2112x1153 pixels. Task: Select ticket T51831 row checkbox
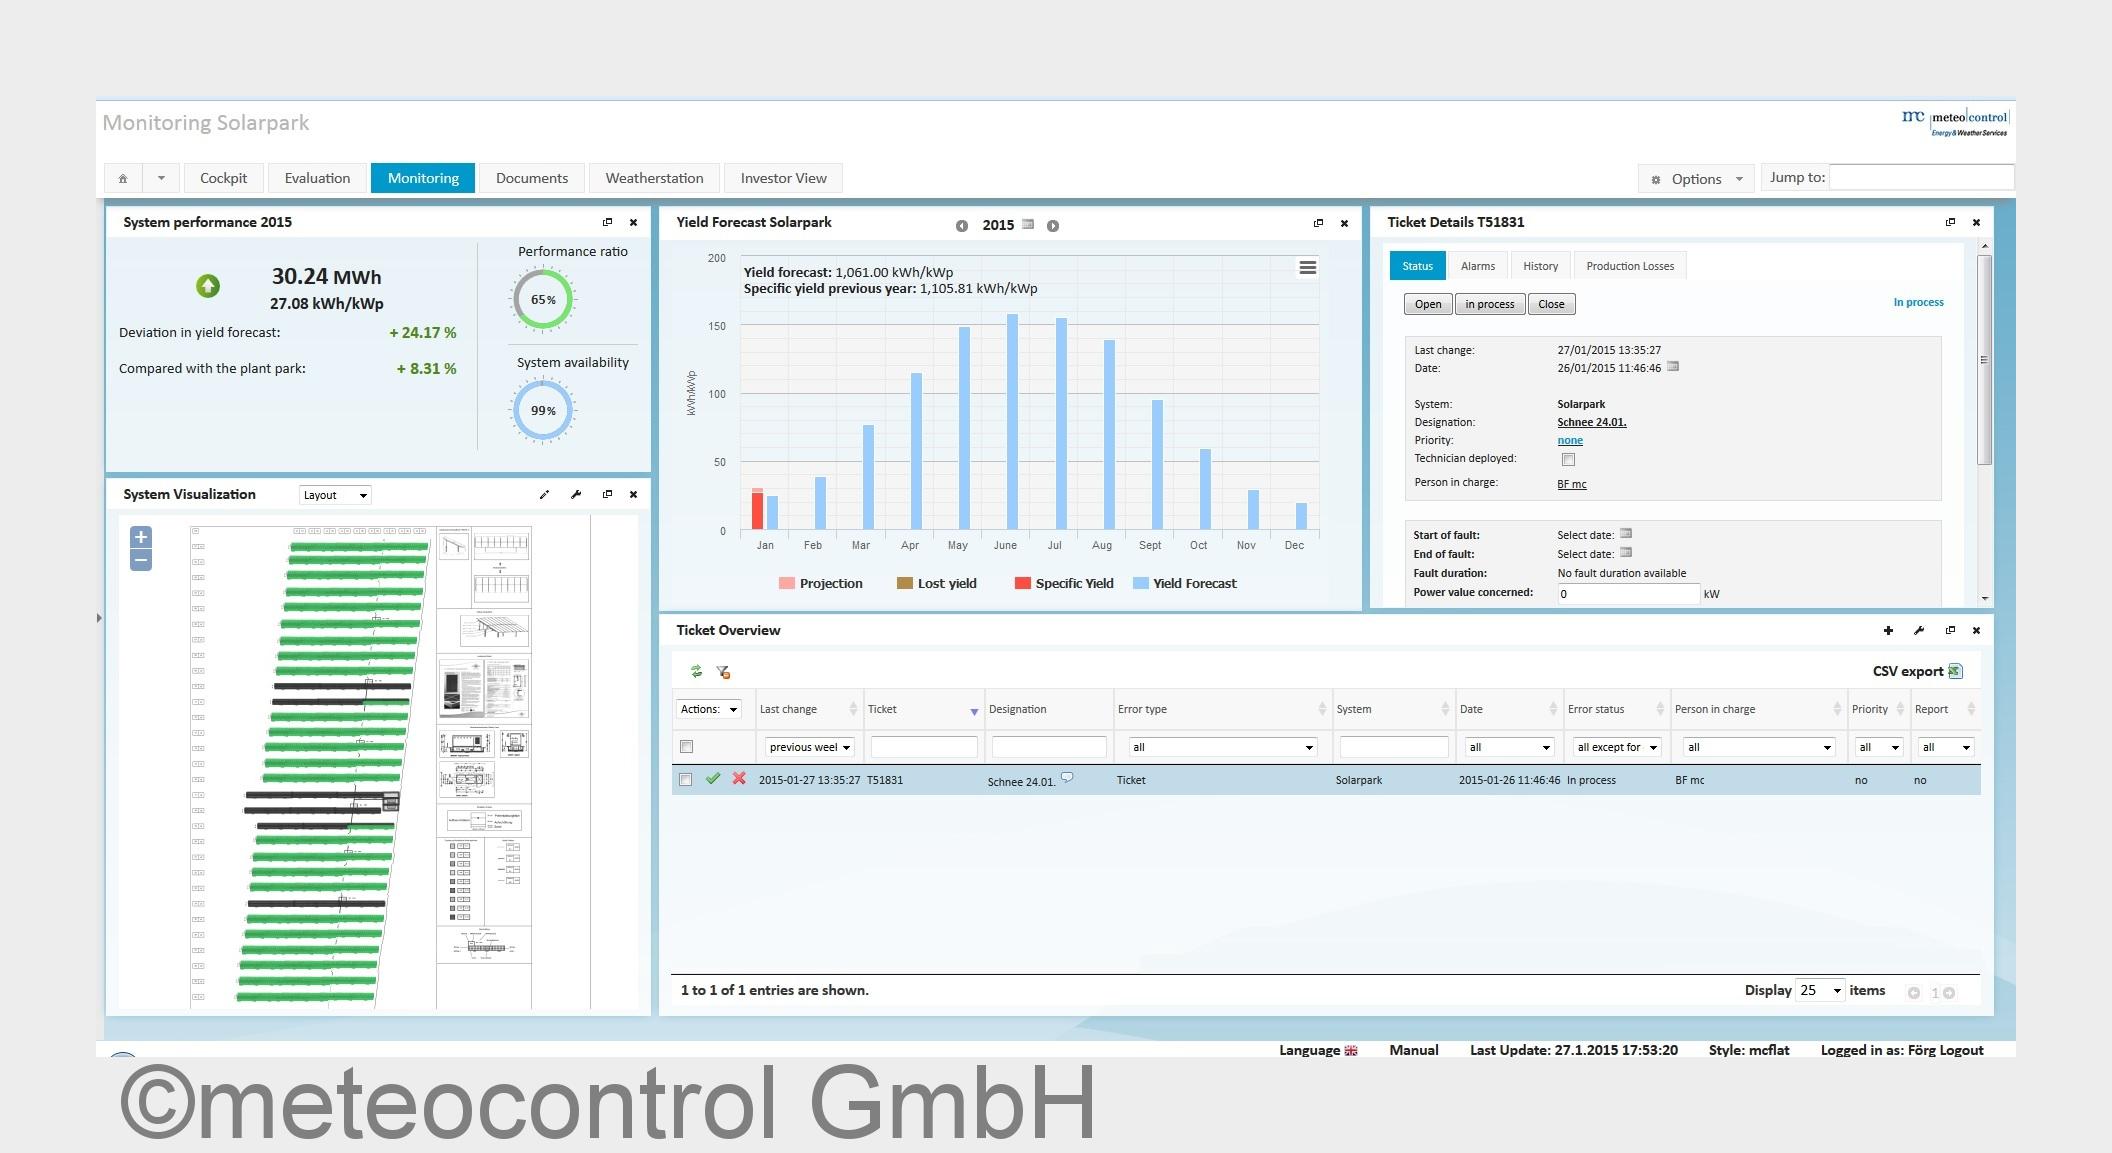pyautogui.click(x=685, y=780)
